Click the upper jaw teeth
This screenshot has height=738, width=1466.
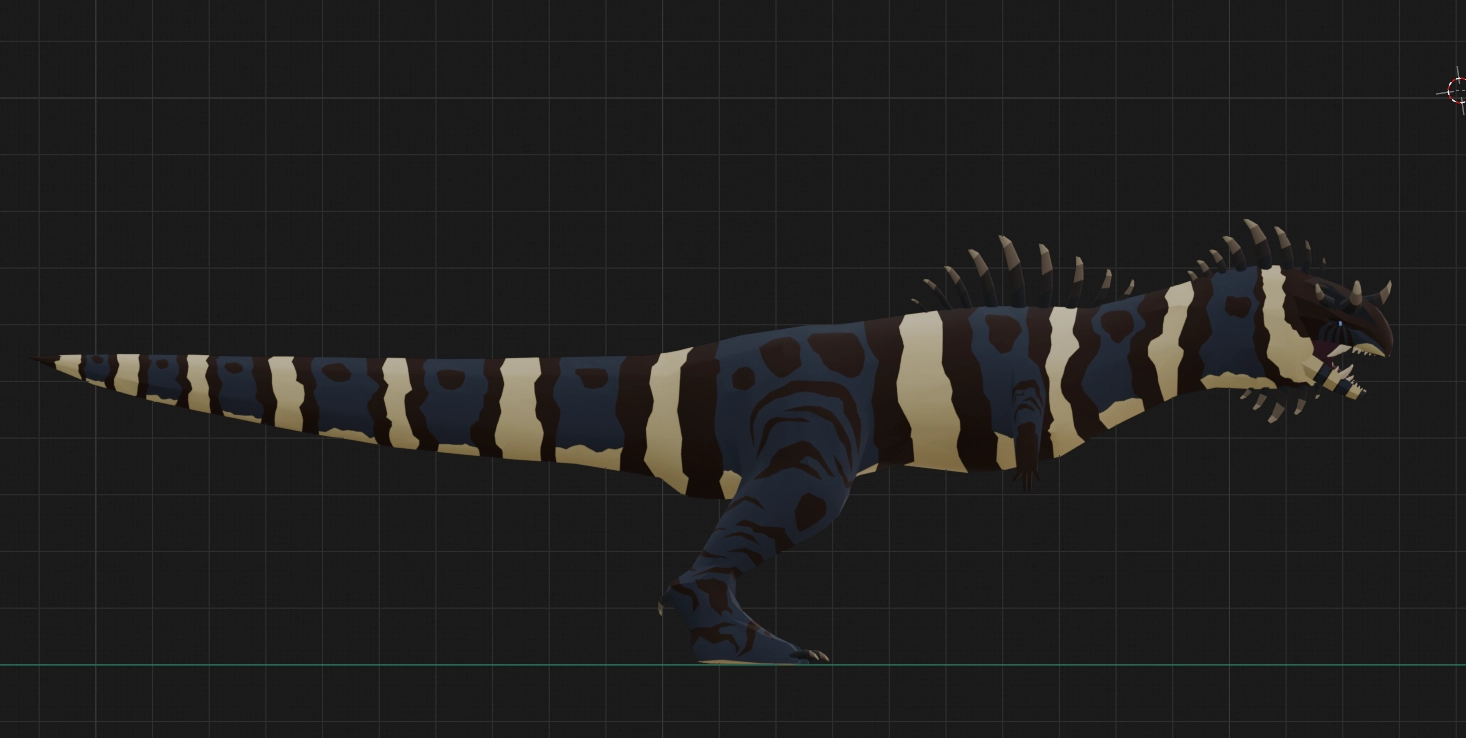click(1365, 351)
